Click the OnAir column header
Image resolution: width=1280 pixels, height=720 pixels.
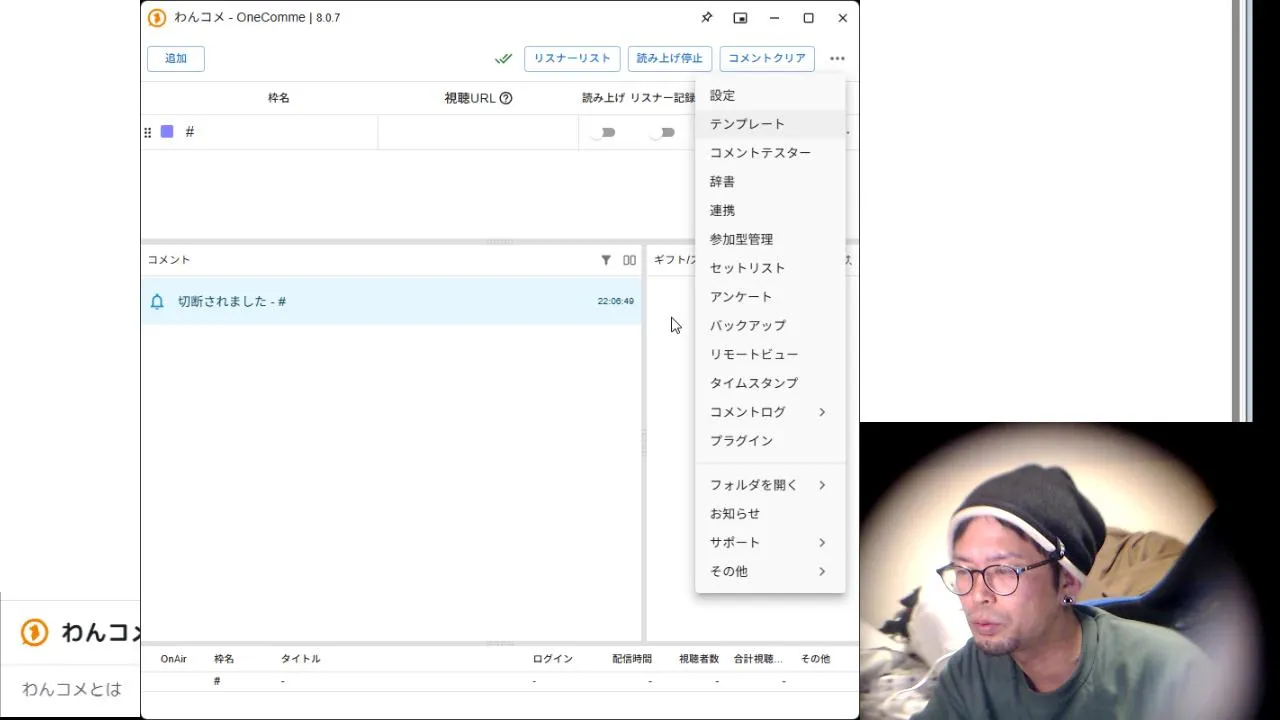click(x=174, y=659)
